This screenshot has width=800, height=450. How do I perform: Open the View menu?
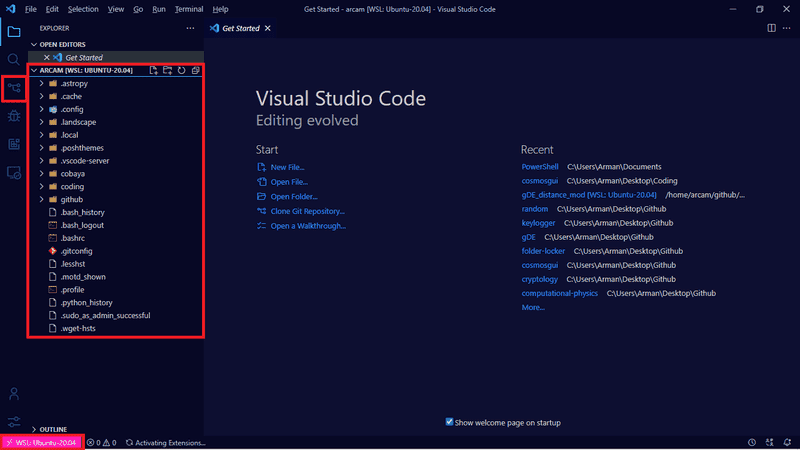tap(116, 9)
